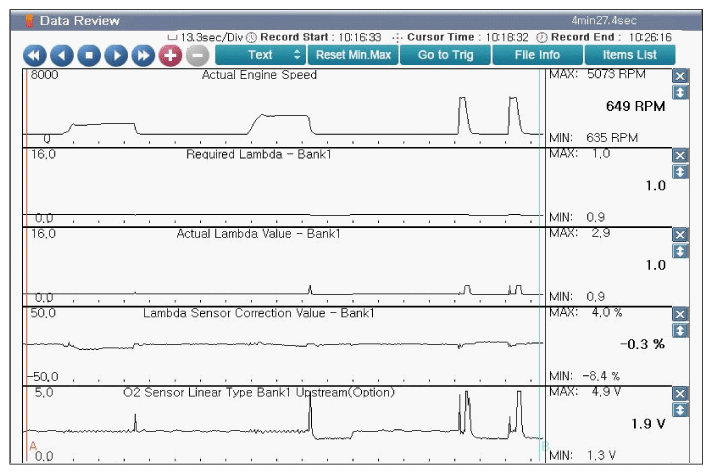Jump to trigger with Go to Trig

click(x=445, y=55)
